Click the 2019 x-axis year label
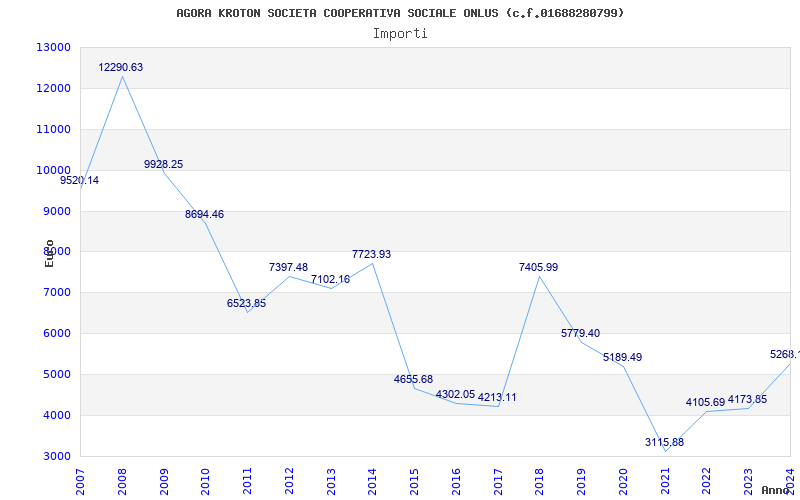This screenshot has height=500, width=800. (581, 482)
